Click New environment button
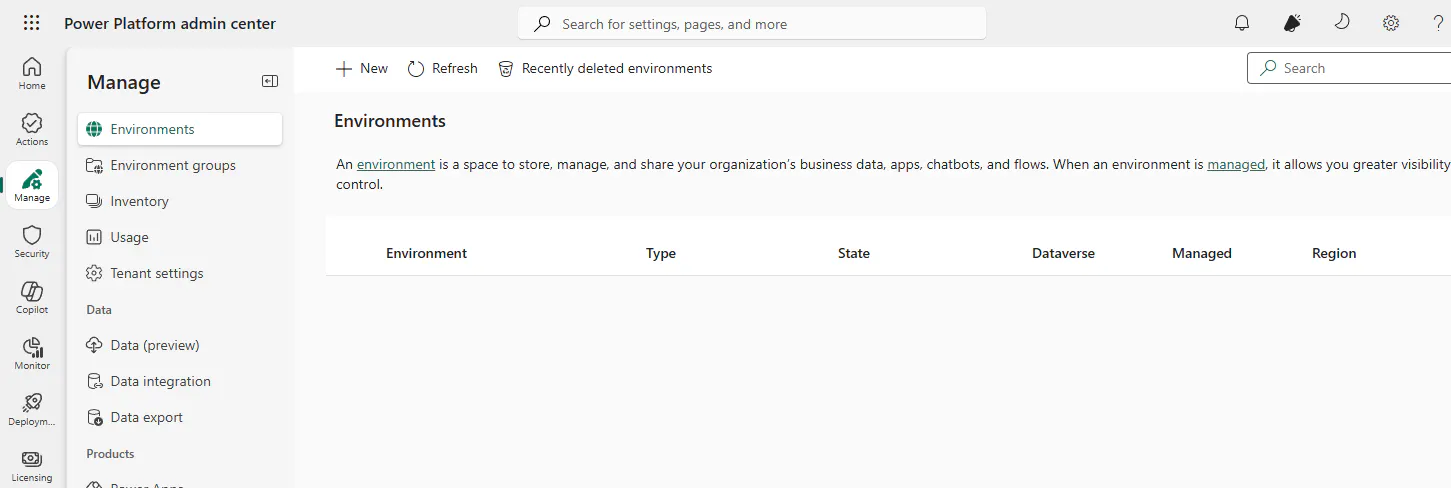 click(x=362, y=68)
